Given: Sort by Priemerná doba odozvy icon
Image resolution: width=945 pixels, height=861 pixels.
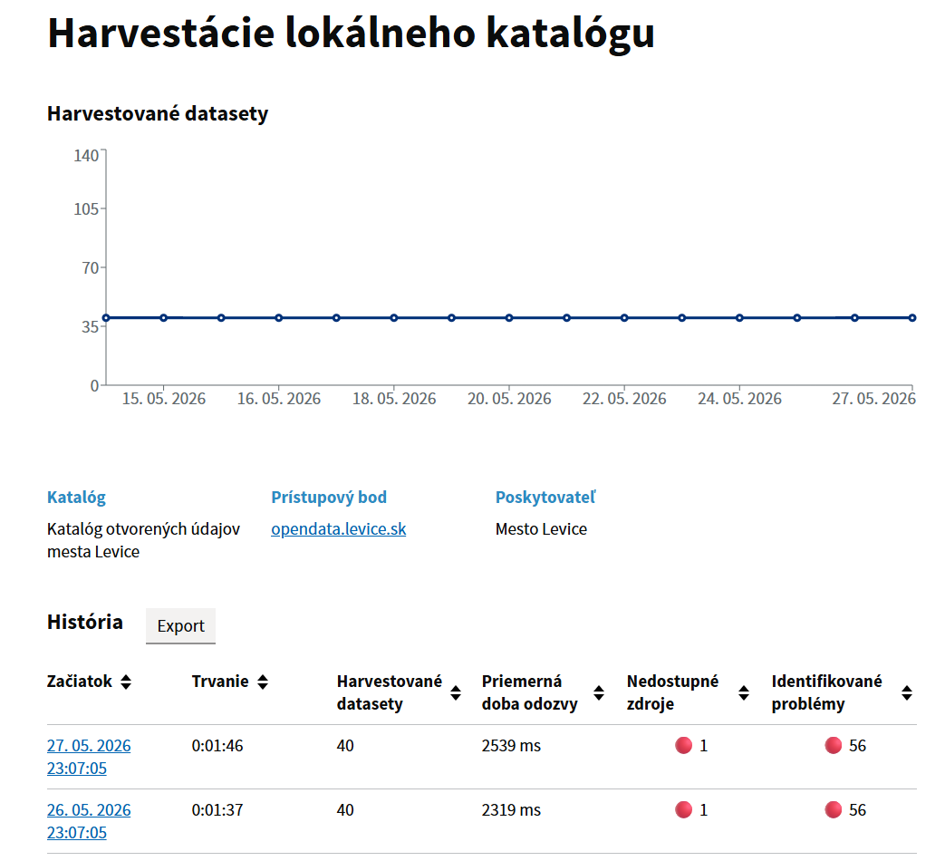Looking at the screenshot, I should pyautogui.click(x=598, y=693).
